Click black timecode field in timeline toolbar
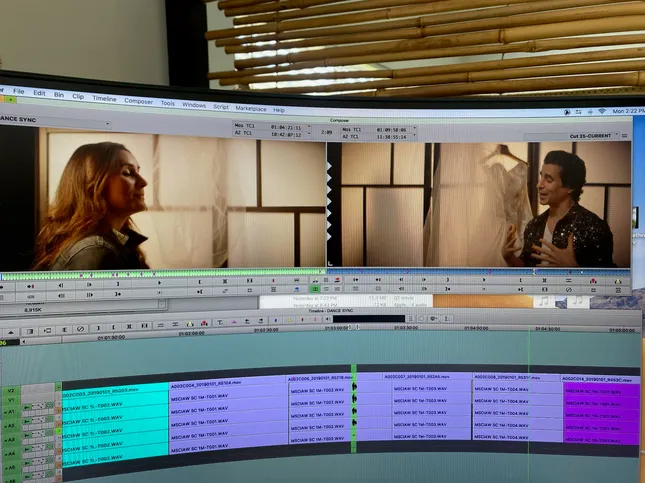The width and height of the screenshot is (645, 483). click(x=369, y=318)
